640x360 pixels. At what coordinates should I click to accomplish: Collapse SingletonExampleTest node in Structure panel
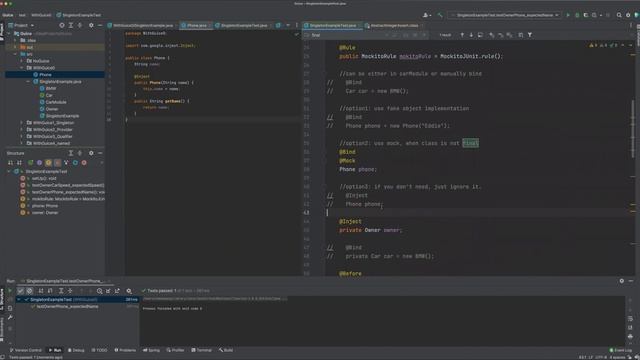tap(9, 171)
